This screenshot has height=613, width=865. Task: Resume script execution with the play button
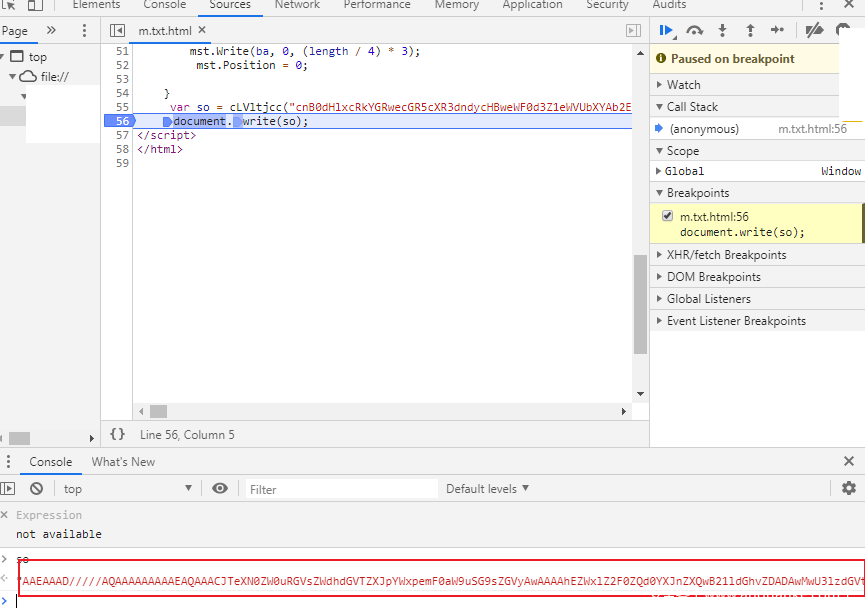[x=666, y=31]
